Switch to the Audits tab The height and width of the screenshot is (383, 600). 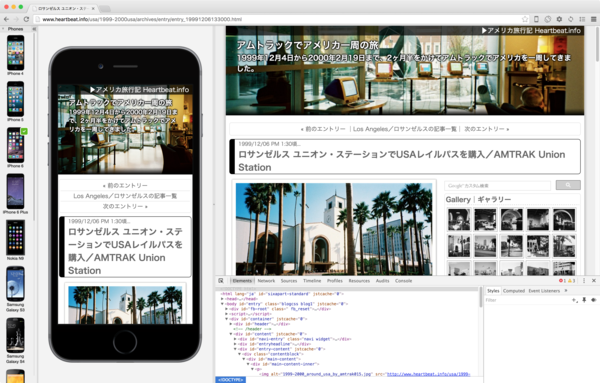pos(382,281)
